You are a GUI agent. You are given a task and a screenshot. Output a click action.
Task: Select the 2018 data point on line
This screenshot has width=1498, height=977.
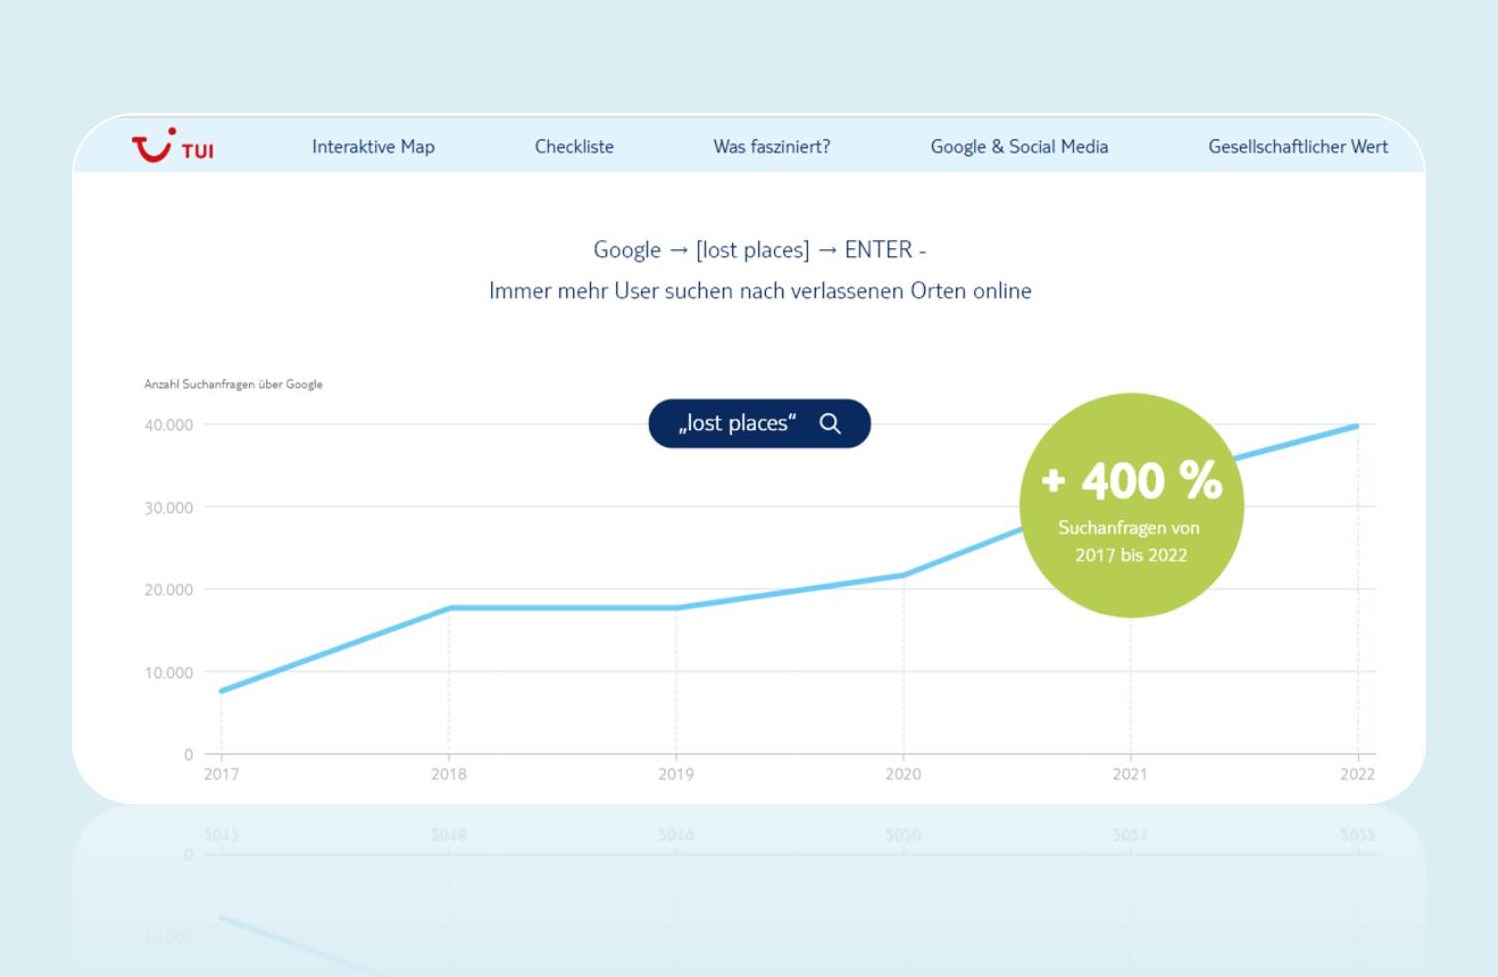449,608
